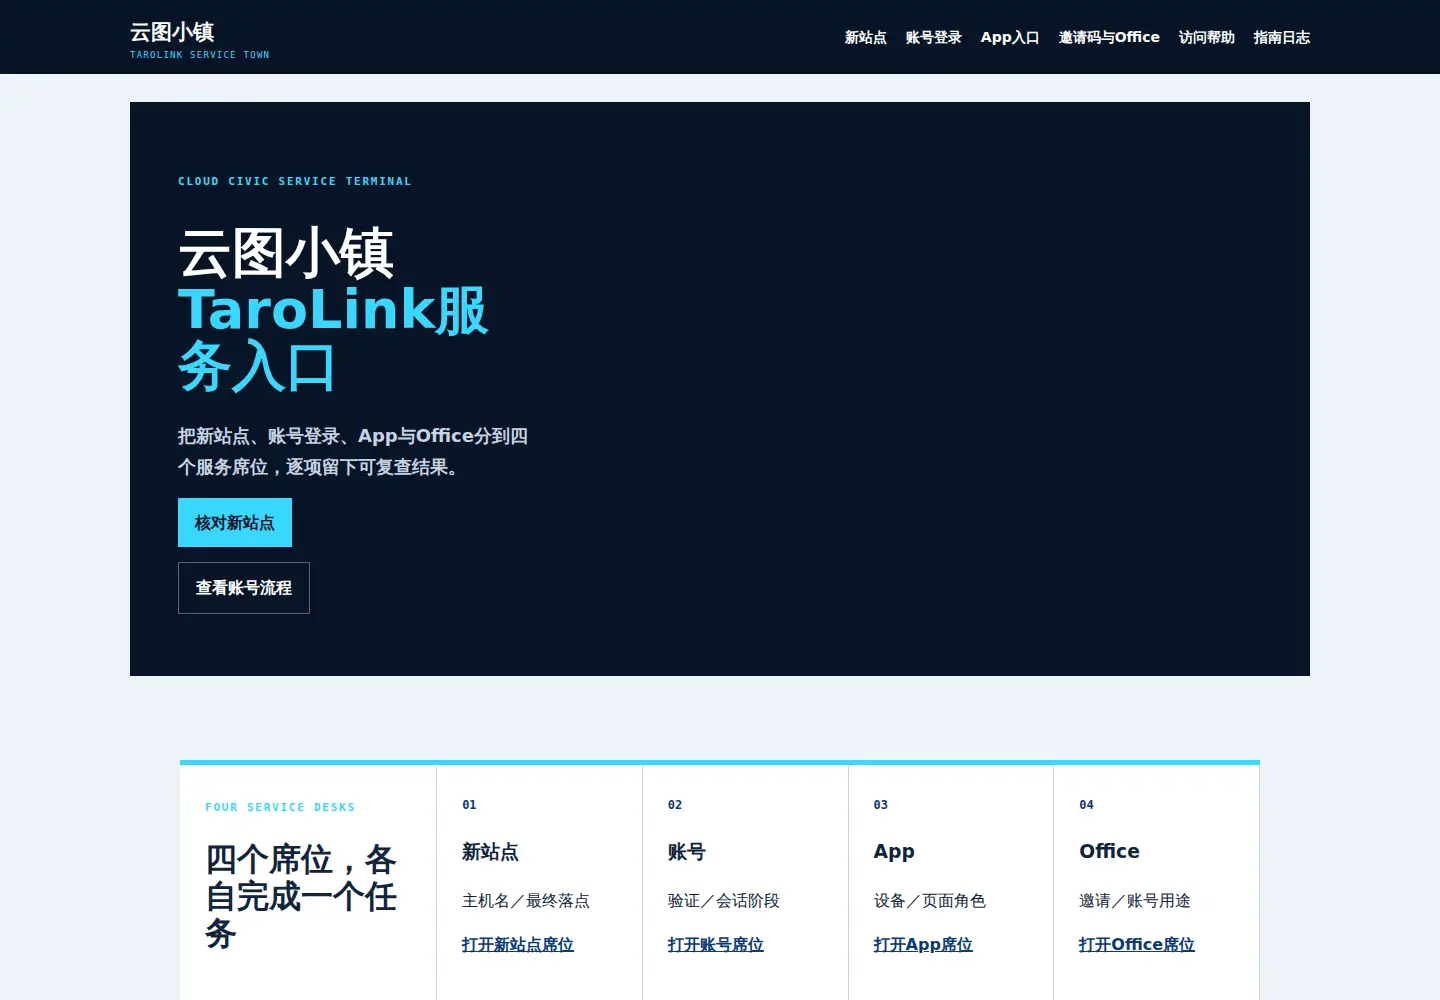Follow the 打开账号席位 link
The width and height of the screenshot is (1440, 1000).
tap(716, 944)
